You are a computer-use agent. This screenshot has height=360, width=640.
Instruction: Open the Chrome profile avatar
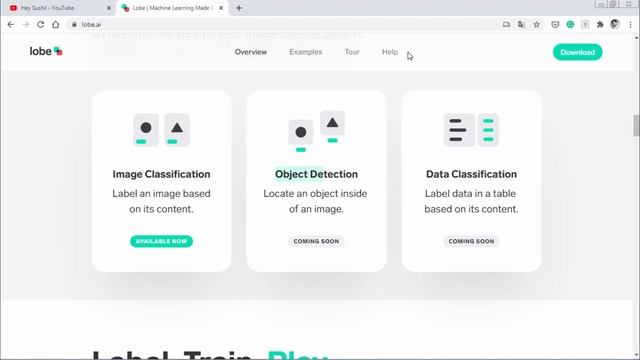pos(615,24)
